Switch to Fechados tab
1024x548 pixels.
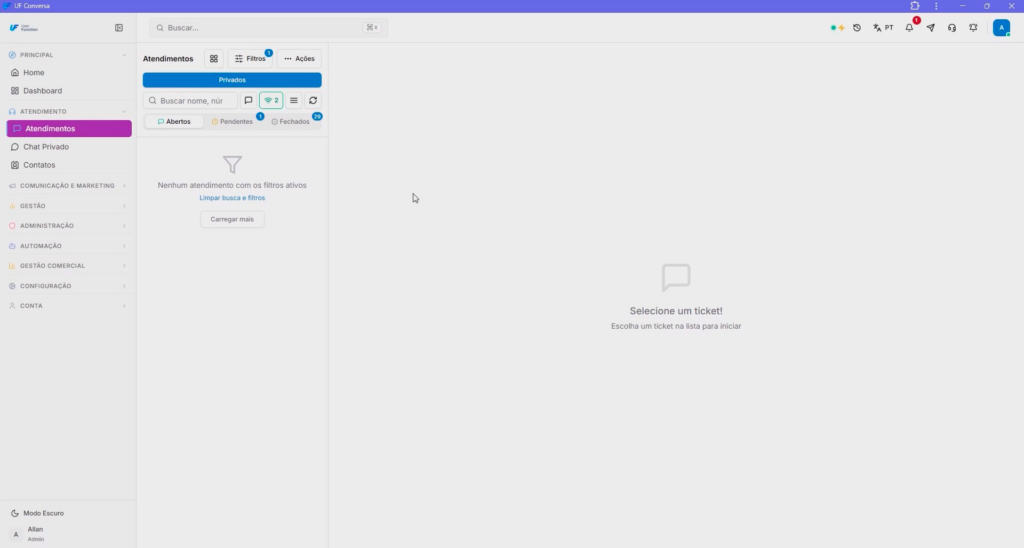tap(291, 121)
